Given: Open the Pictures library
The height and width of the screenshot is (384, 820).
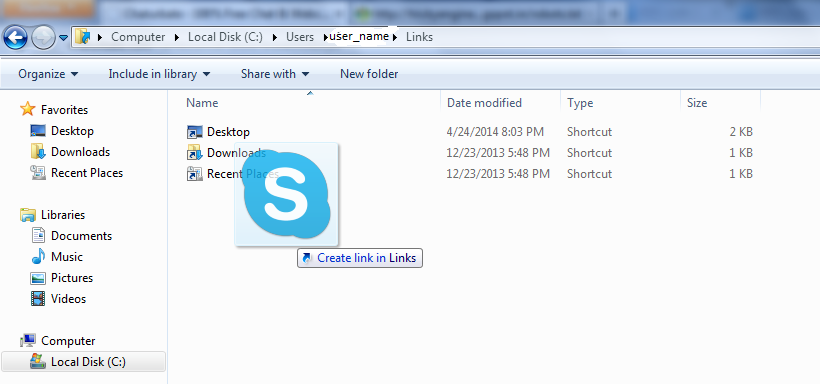Looking at the screenshot, I should point(72,278).
